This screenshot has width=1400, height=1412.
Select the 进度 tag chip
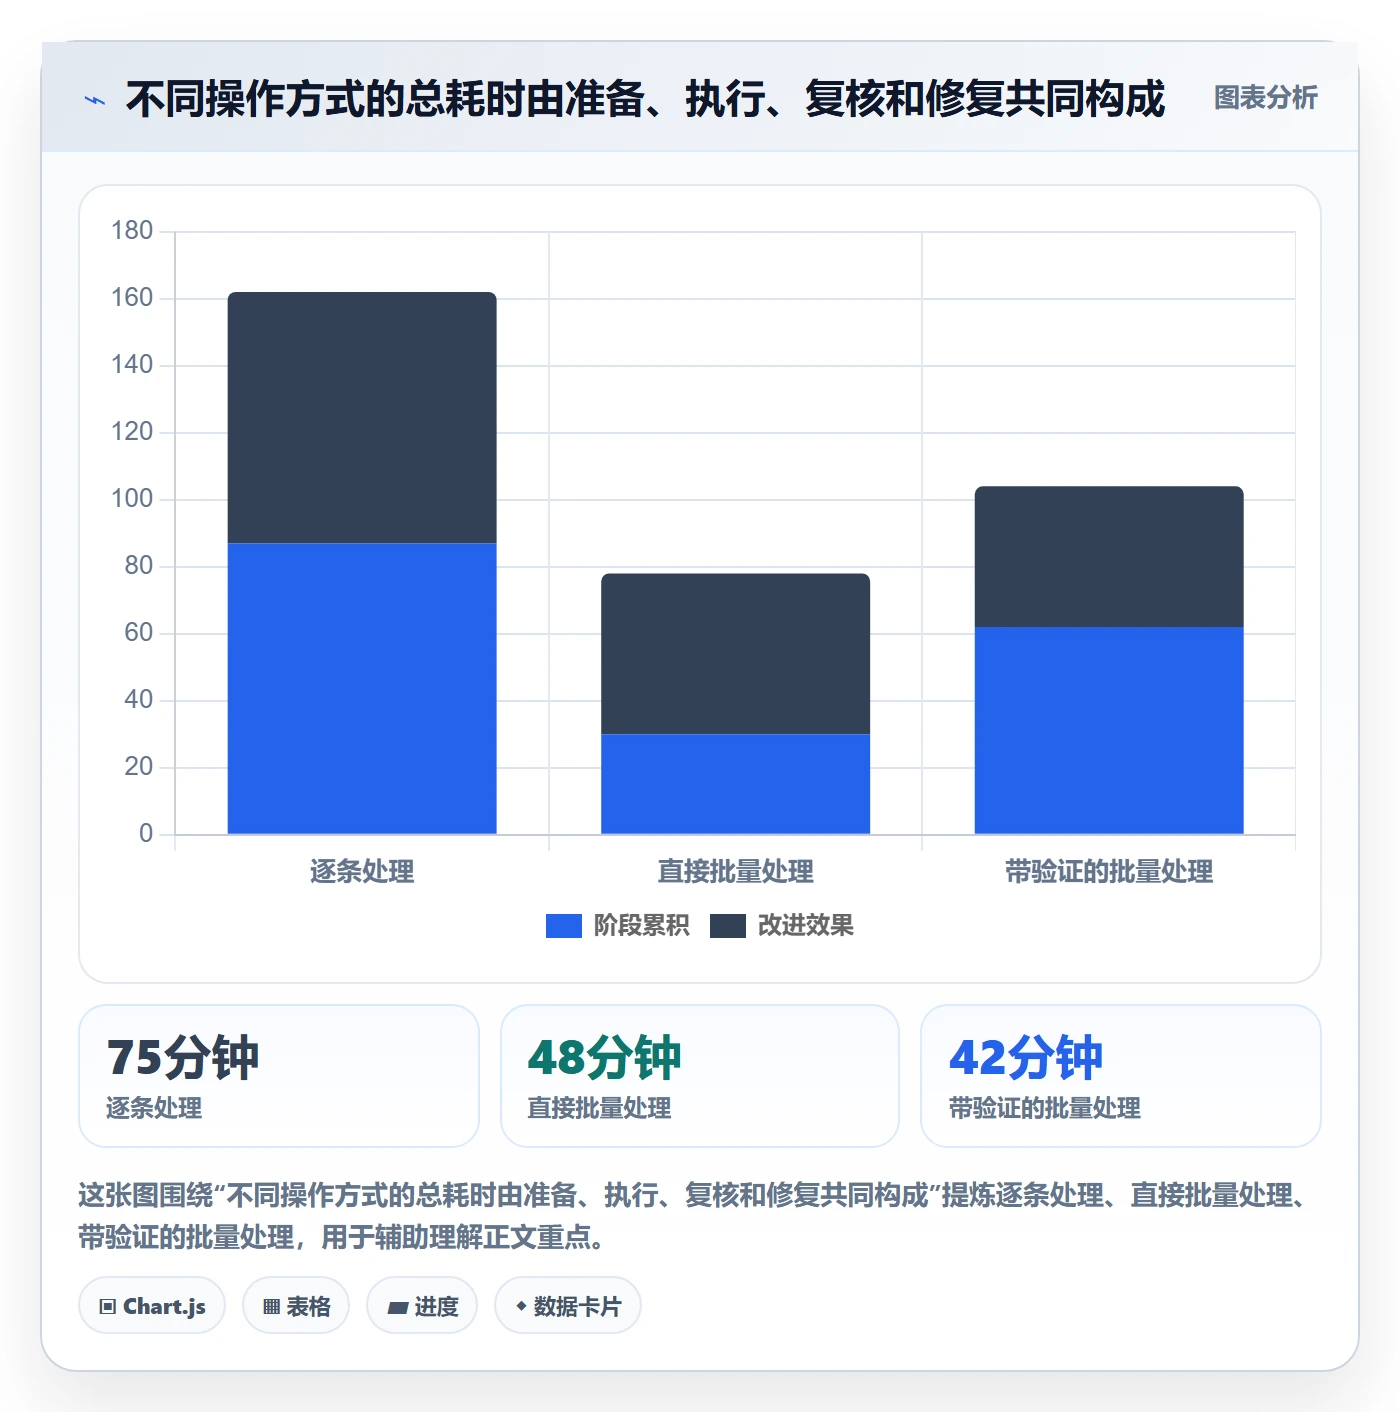click(x=422, y=1306)
